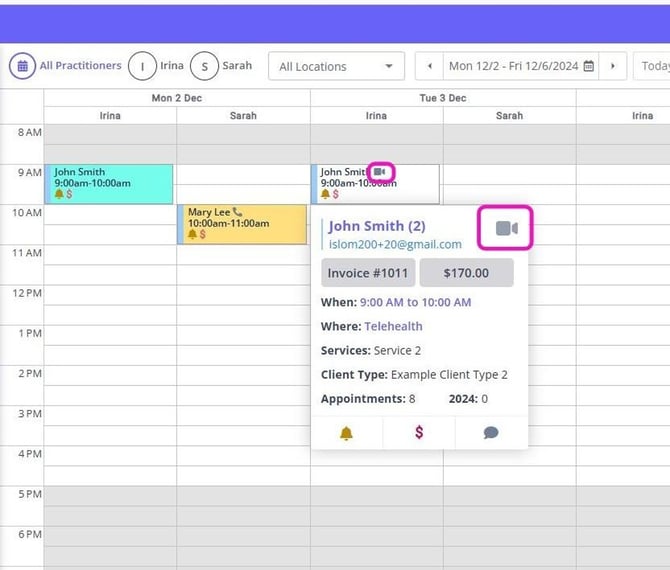Go to next week arrow
The width and height of the screenshot is (670, 570).
tap(613, 66)
